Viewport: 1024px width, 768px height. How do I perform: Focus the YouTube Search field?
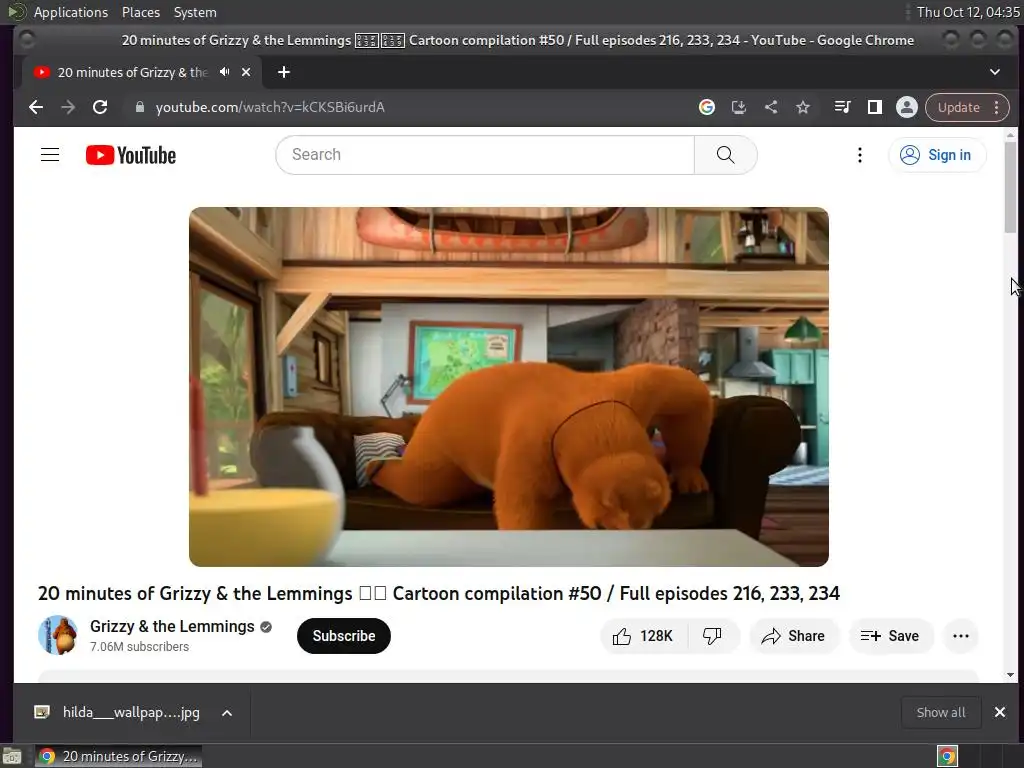(485, 155)
